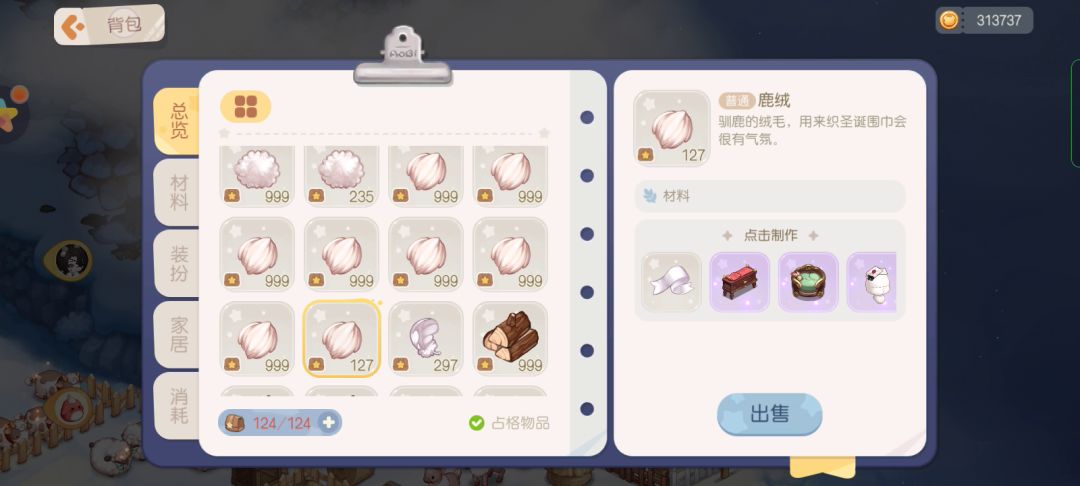Screen dimensions: 1080x486
Task: Select the fluffy wool item with 235
Action: (342, 176)
